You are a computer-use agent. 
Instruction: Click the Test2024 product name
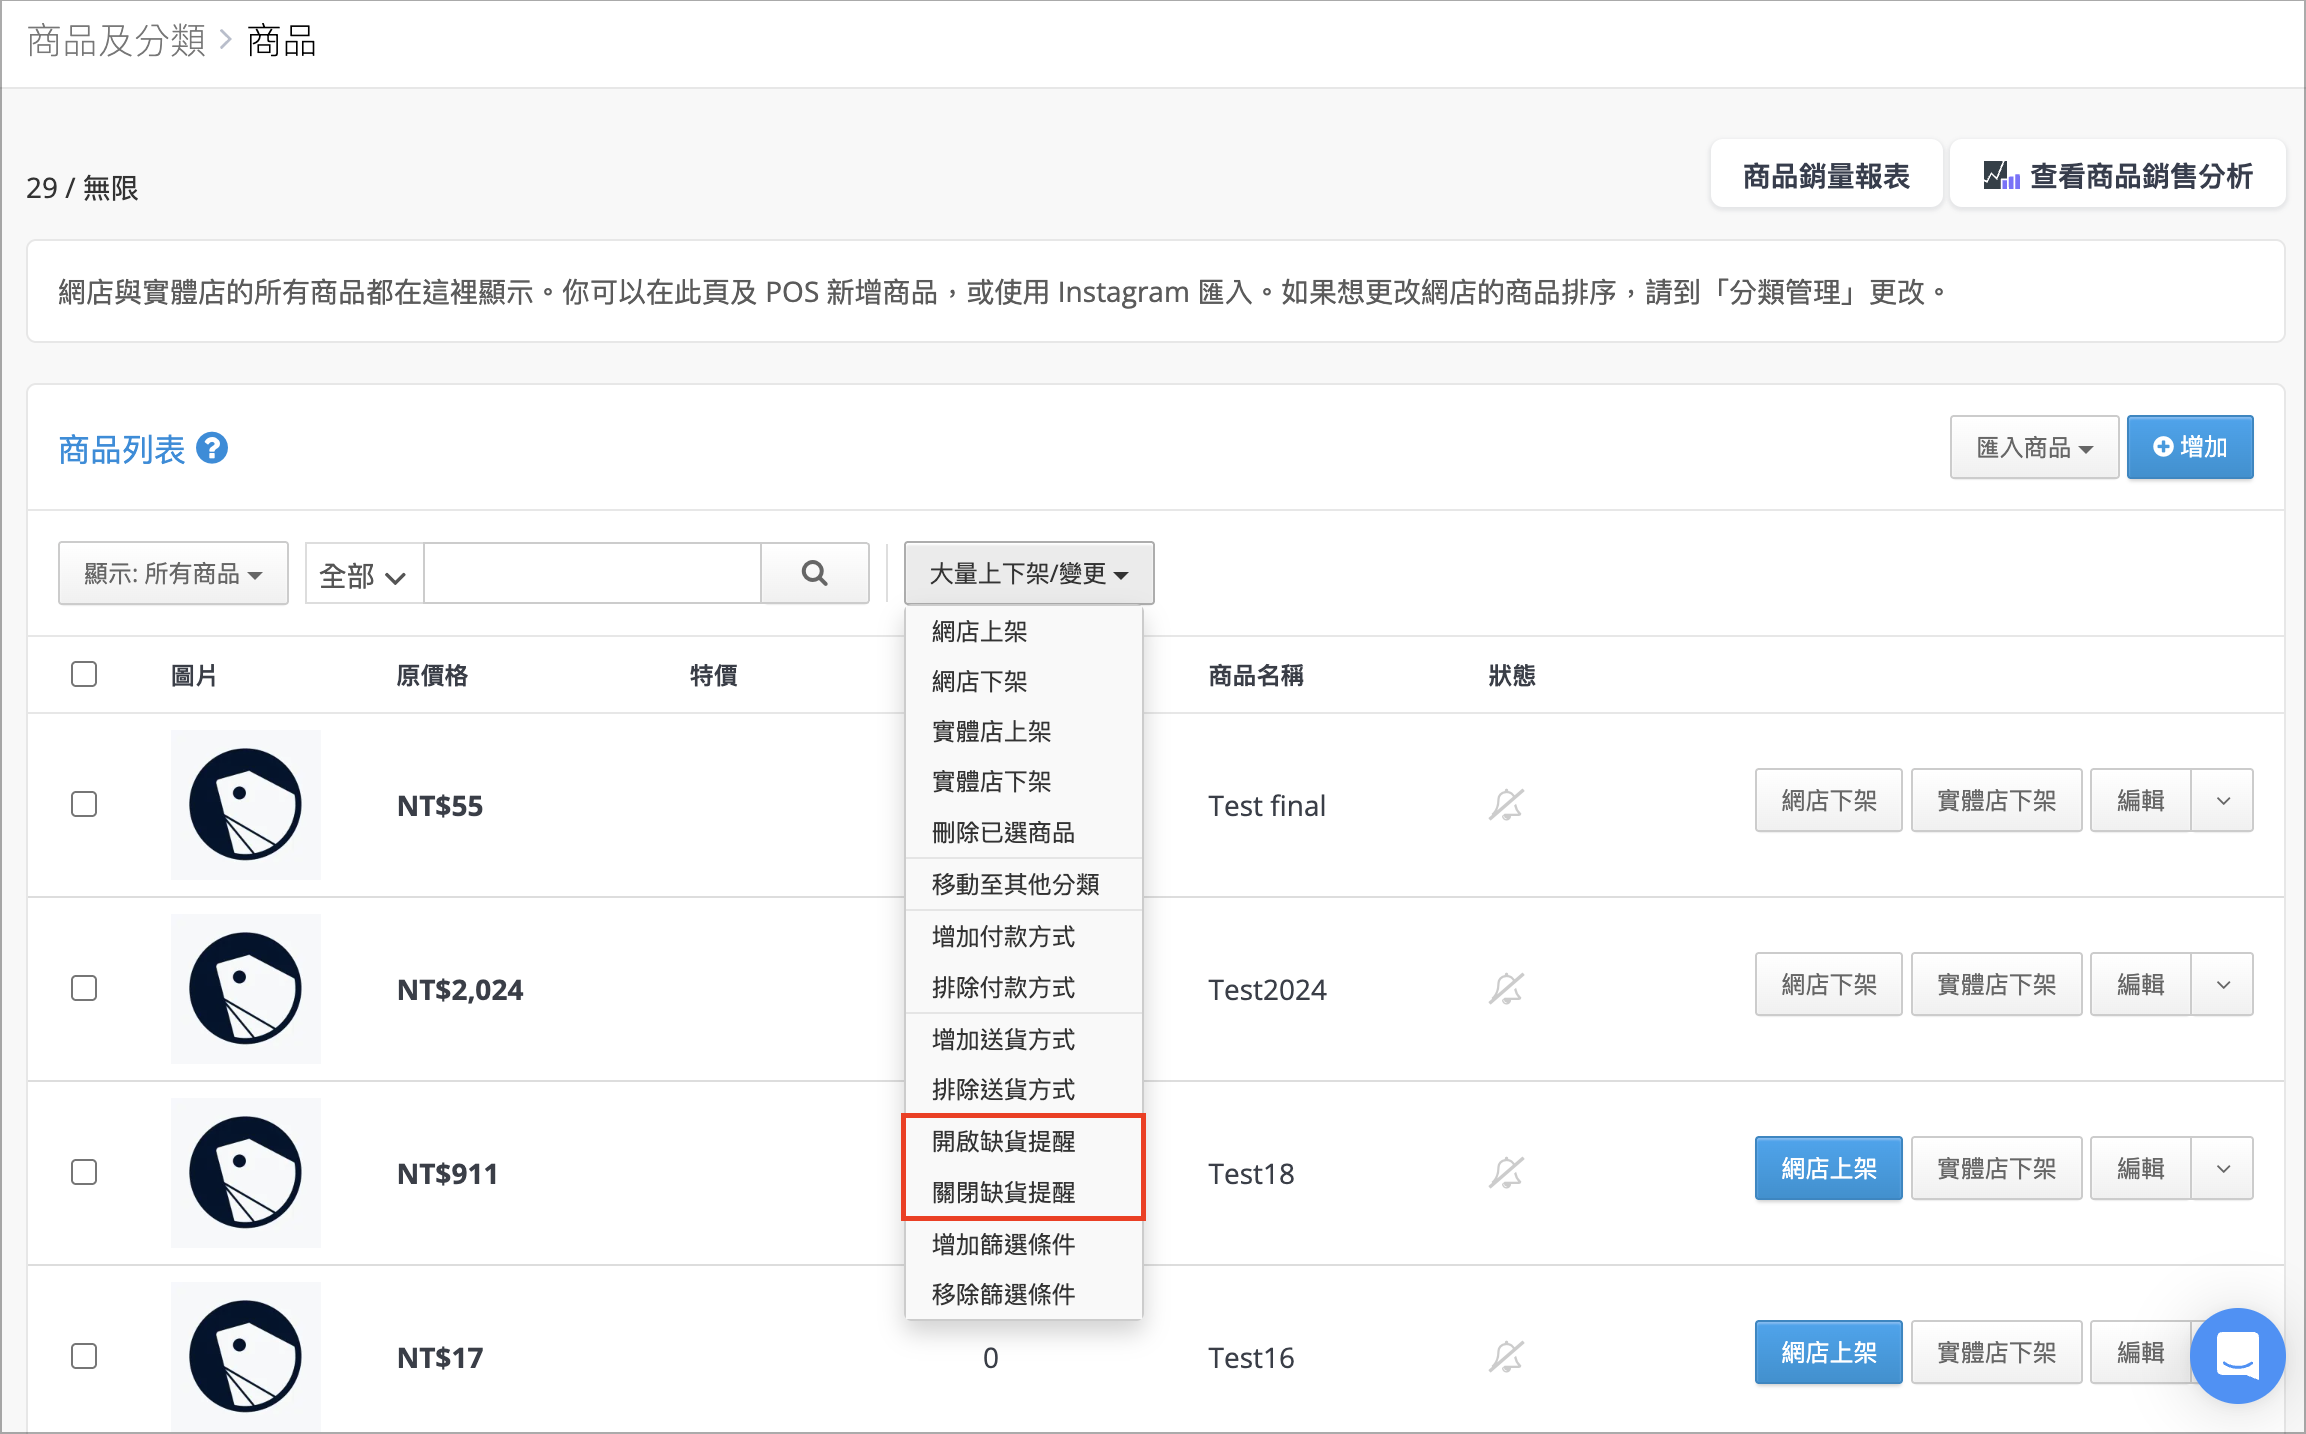[1267, 989]
